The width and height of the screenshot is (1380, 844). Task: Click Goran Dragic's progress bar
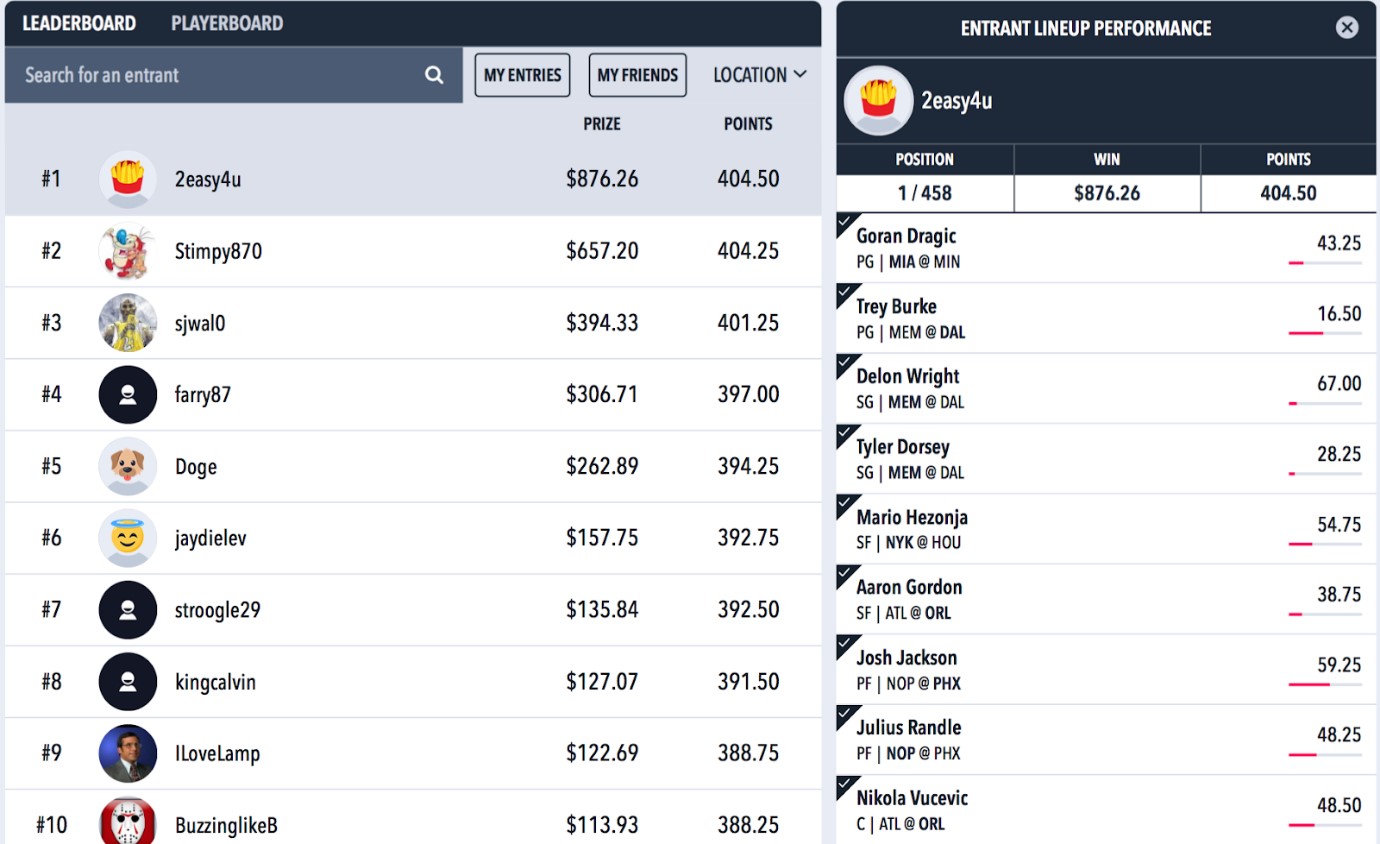(1325, 263)
